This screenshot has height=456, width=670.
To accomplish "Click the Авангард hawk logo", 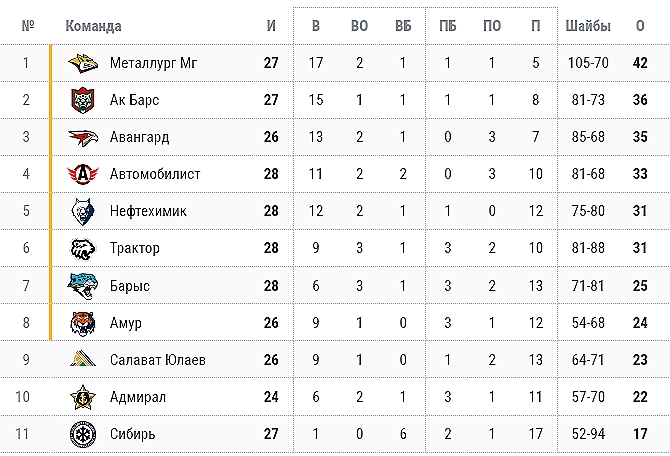I will click(81, 137).
